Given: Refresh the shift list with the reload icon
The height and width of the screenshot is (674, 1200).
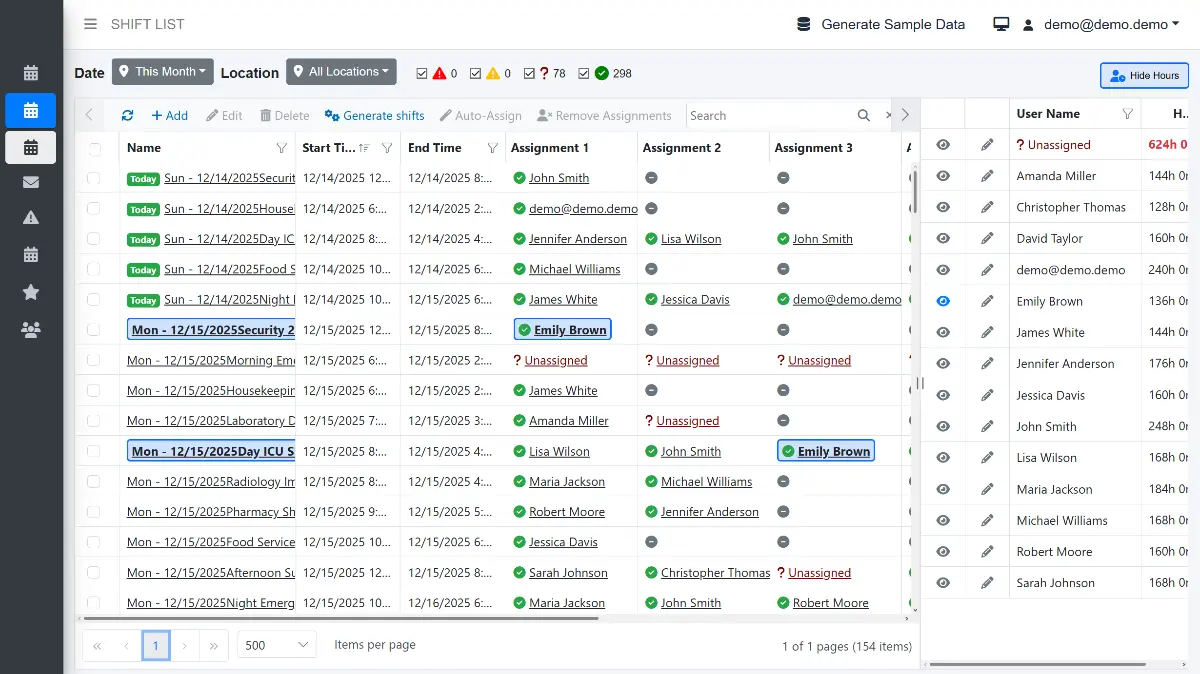Looking at the screenshot, I should point(127,115).
